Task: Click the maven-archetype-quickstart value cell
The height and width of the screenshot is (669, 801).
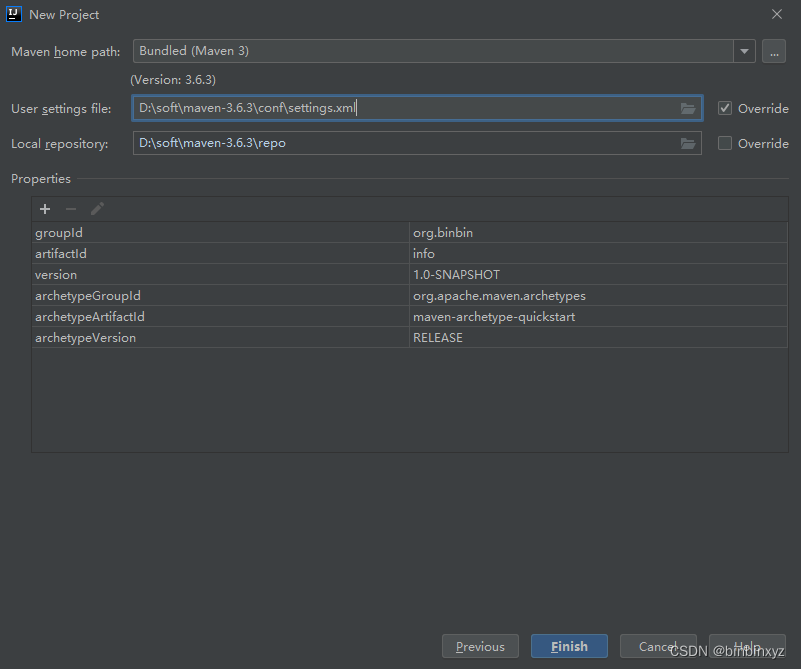Action: point(598,316)
